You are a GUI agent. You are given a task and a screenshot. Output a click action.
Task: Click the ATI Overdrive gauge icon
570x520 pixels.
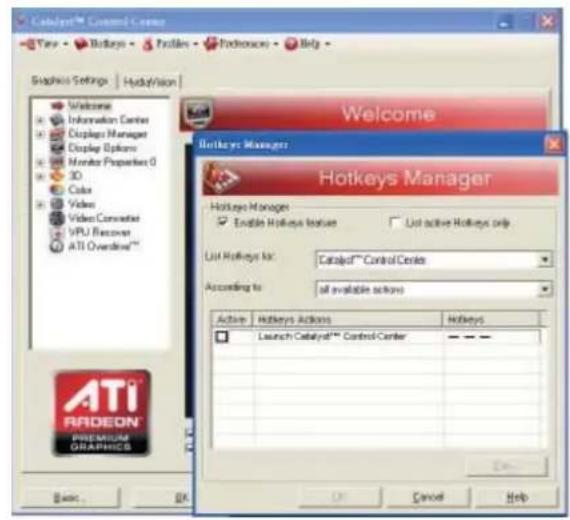pos(57,246)
